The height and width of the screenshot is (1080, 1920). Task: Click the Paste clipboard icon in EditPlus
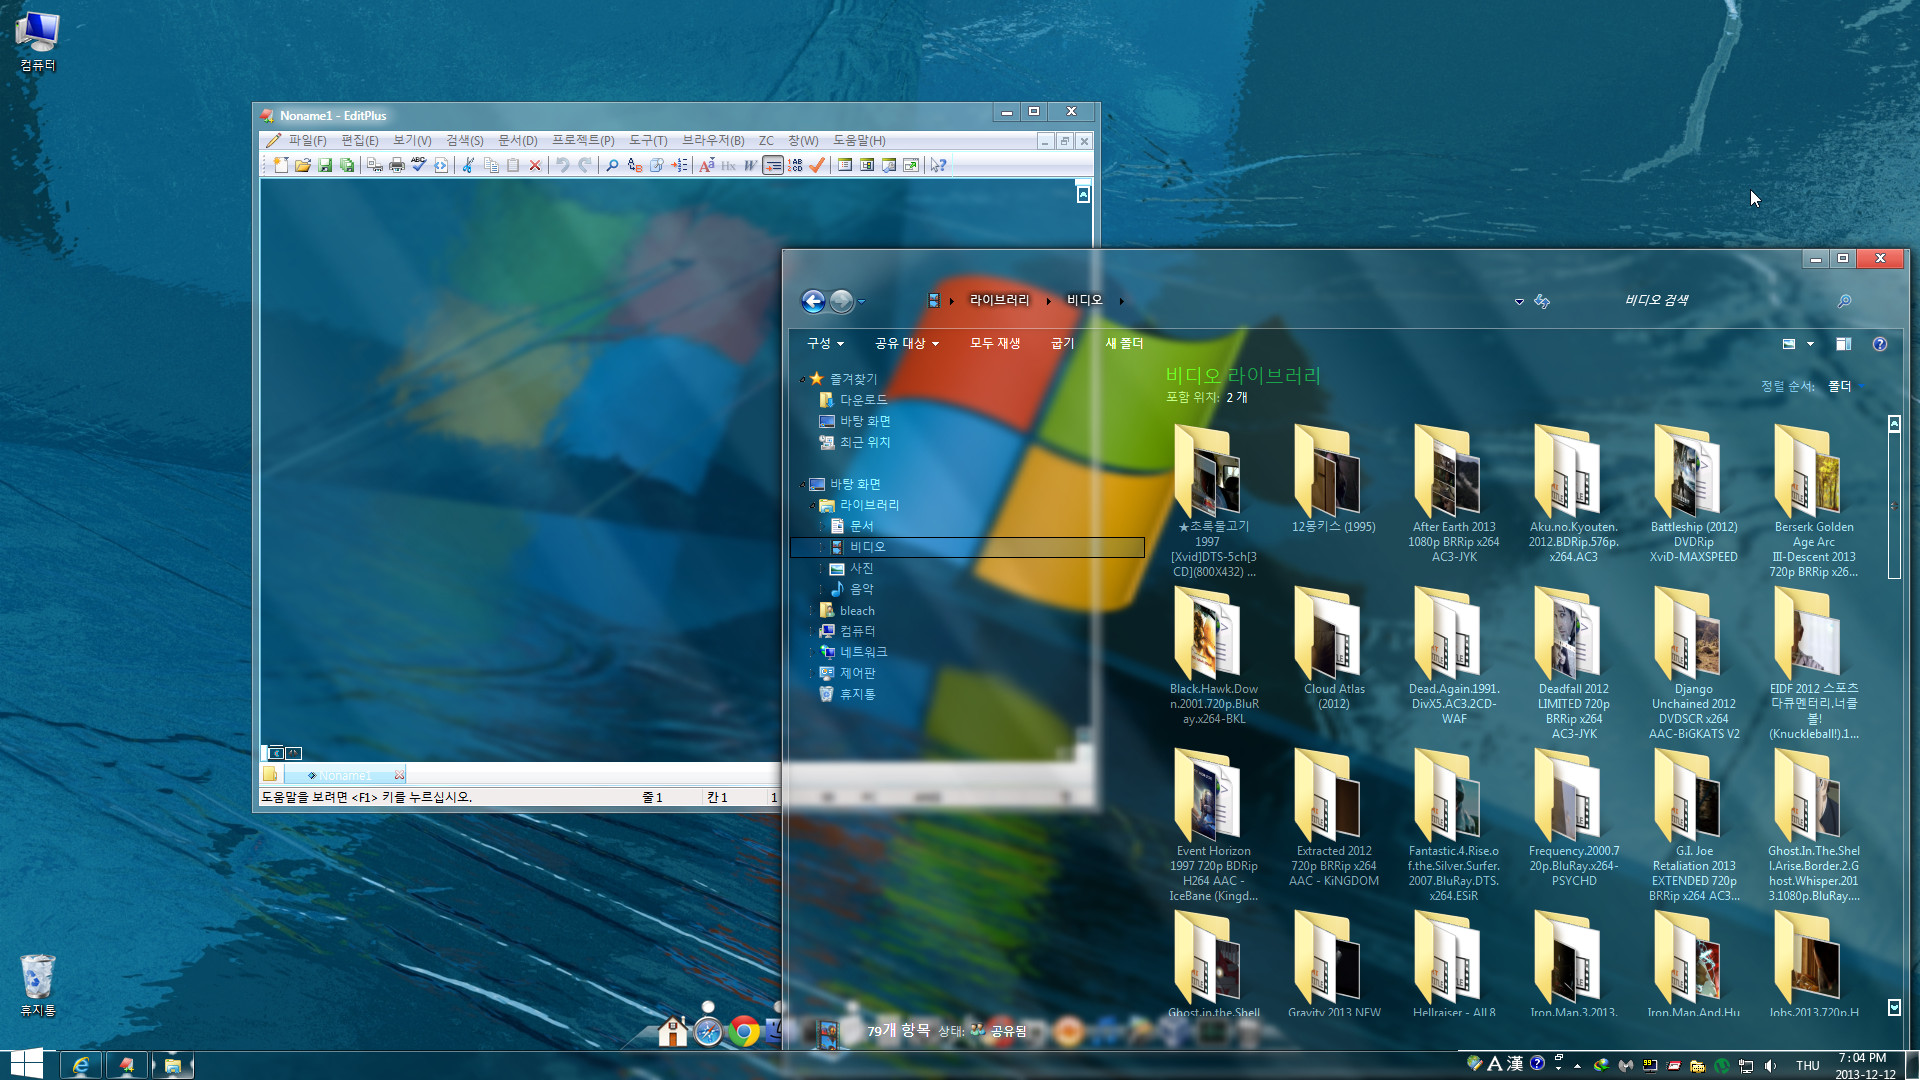[x=513, y=165]
